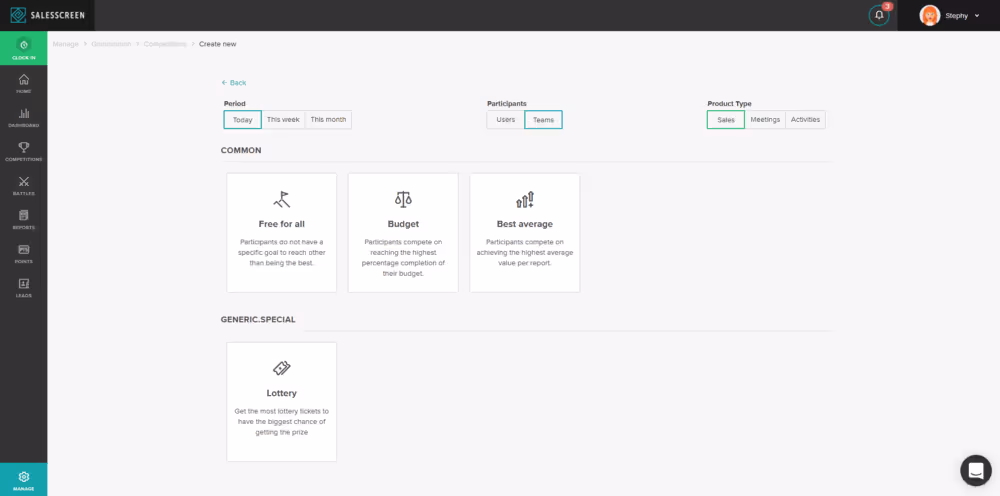Screen dimensions: 1000x496
Task: Click the Lottery card title
Action: [281, 393]
